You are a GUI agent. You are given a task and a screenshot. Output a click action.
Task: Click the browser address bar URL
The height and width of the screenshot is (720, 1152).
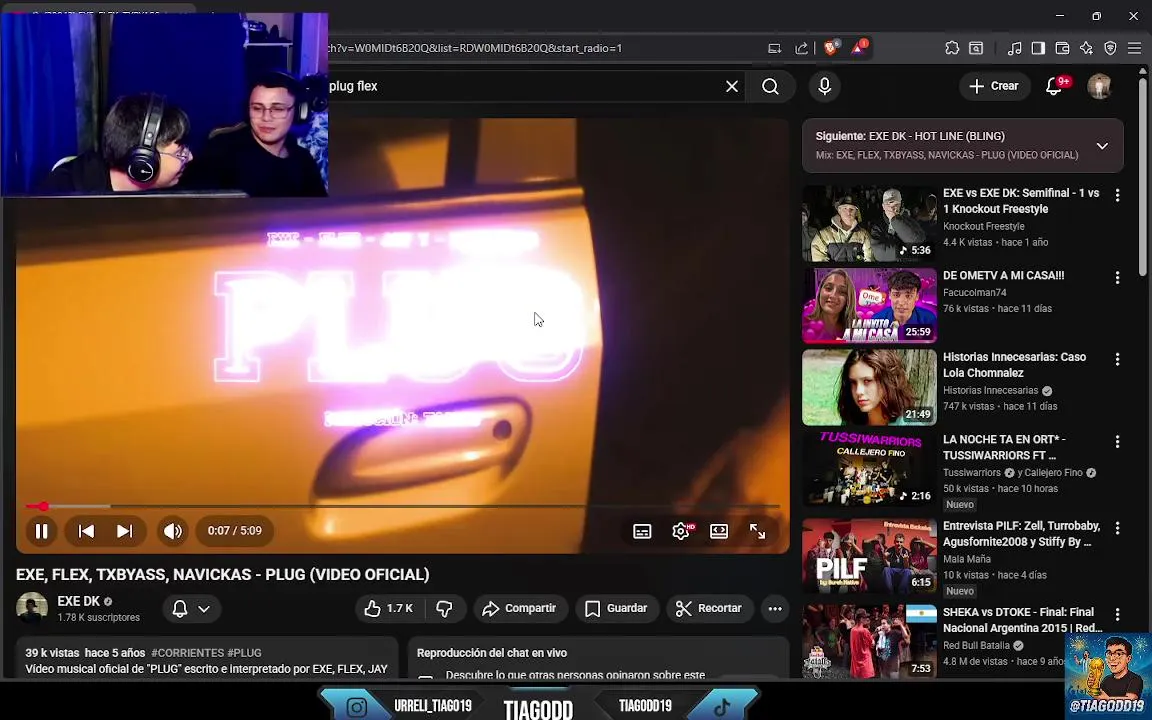click(475, 48)
